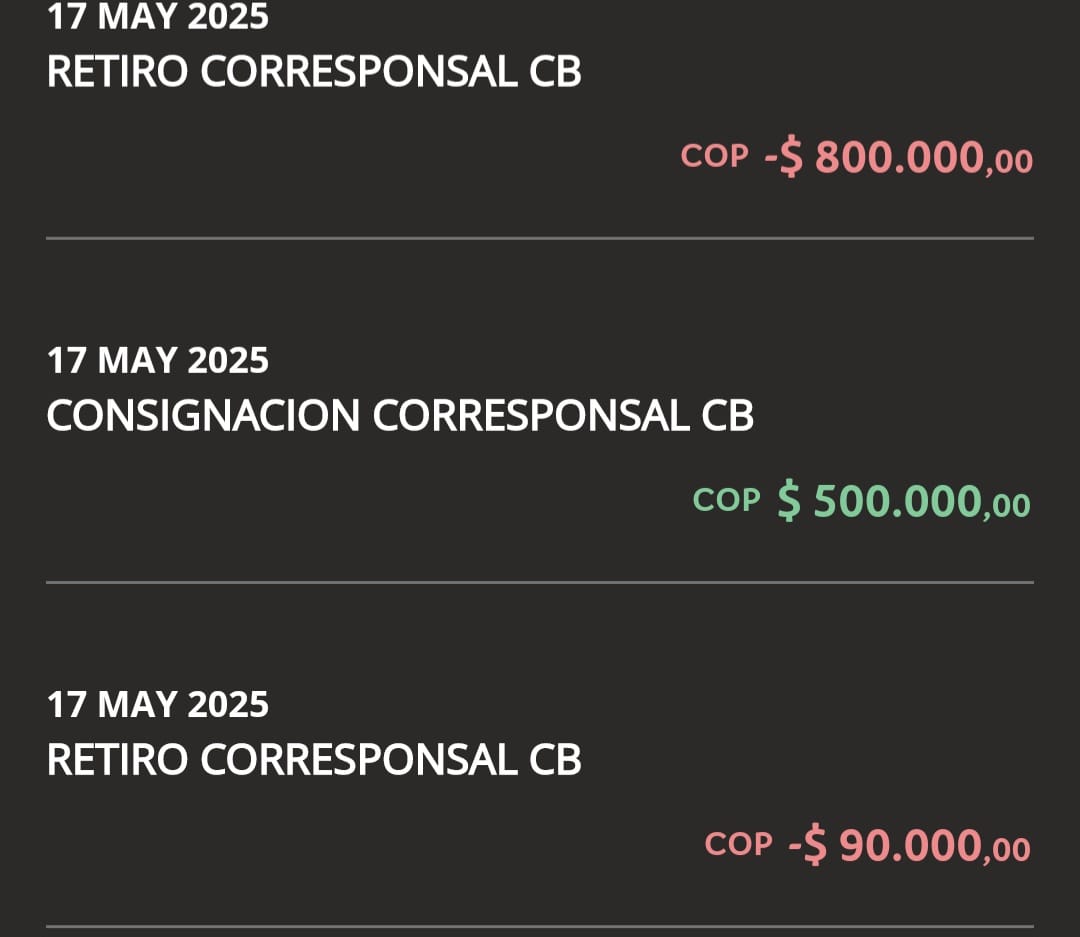Click the divider below the 800.000 amount

point(540,238)
